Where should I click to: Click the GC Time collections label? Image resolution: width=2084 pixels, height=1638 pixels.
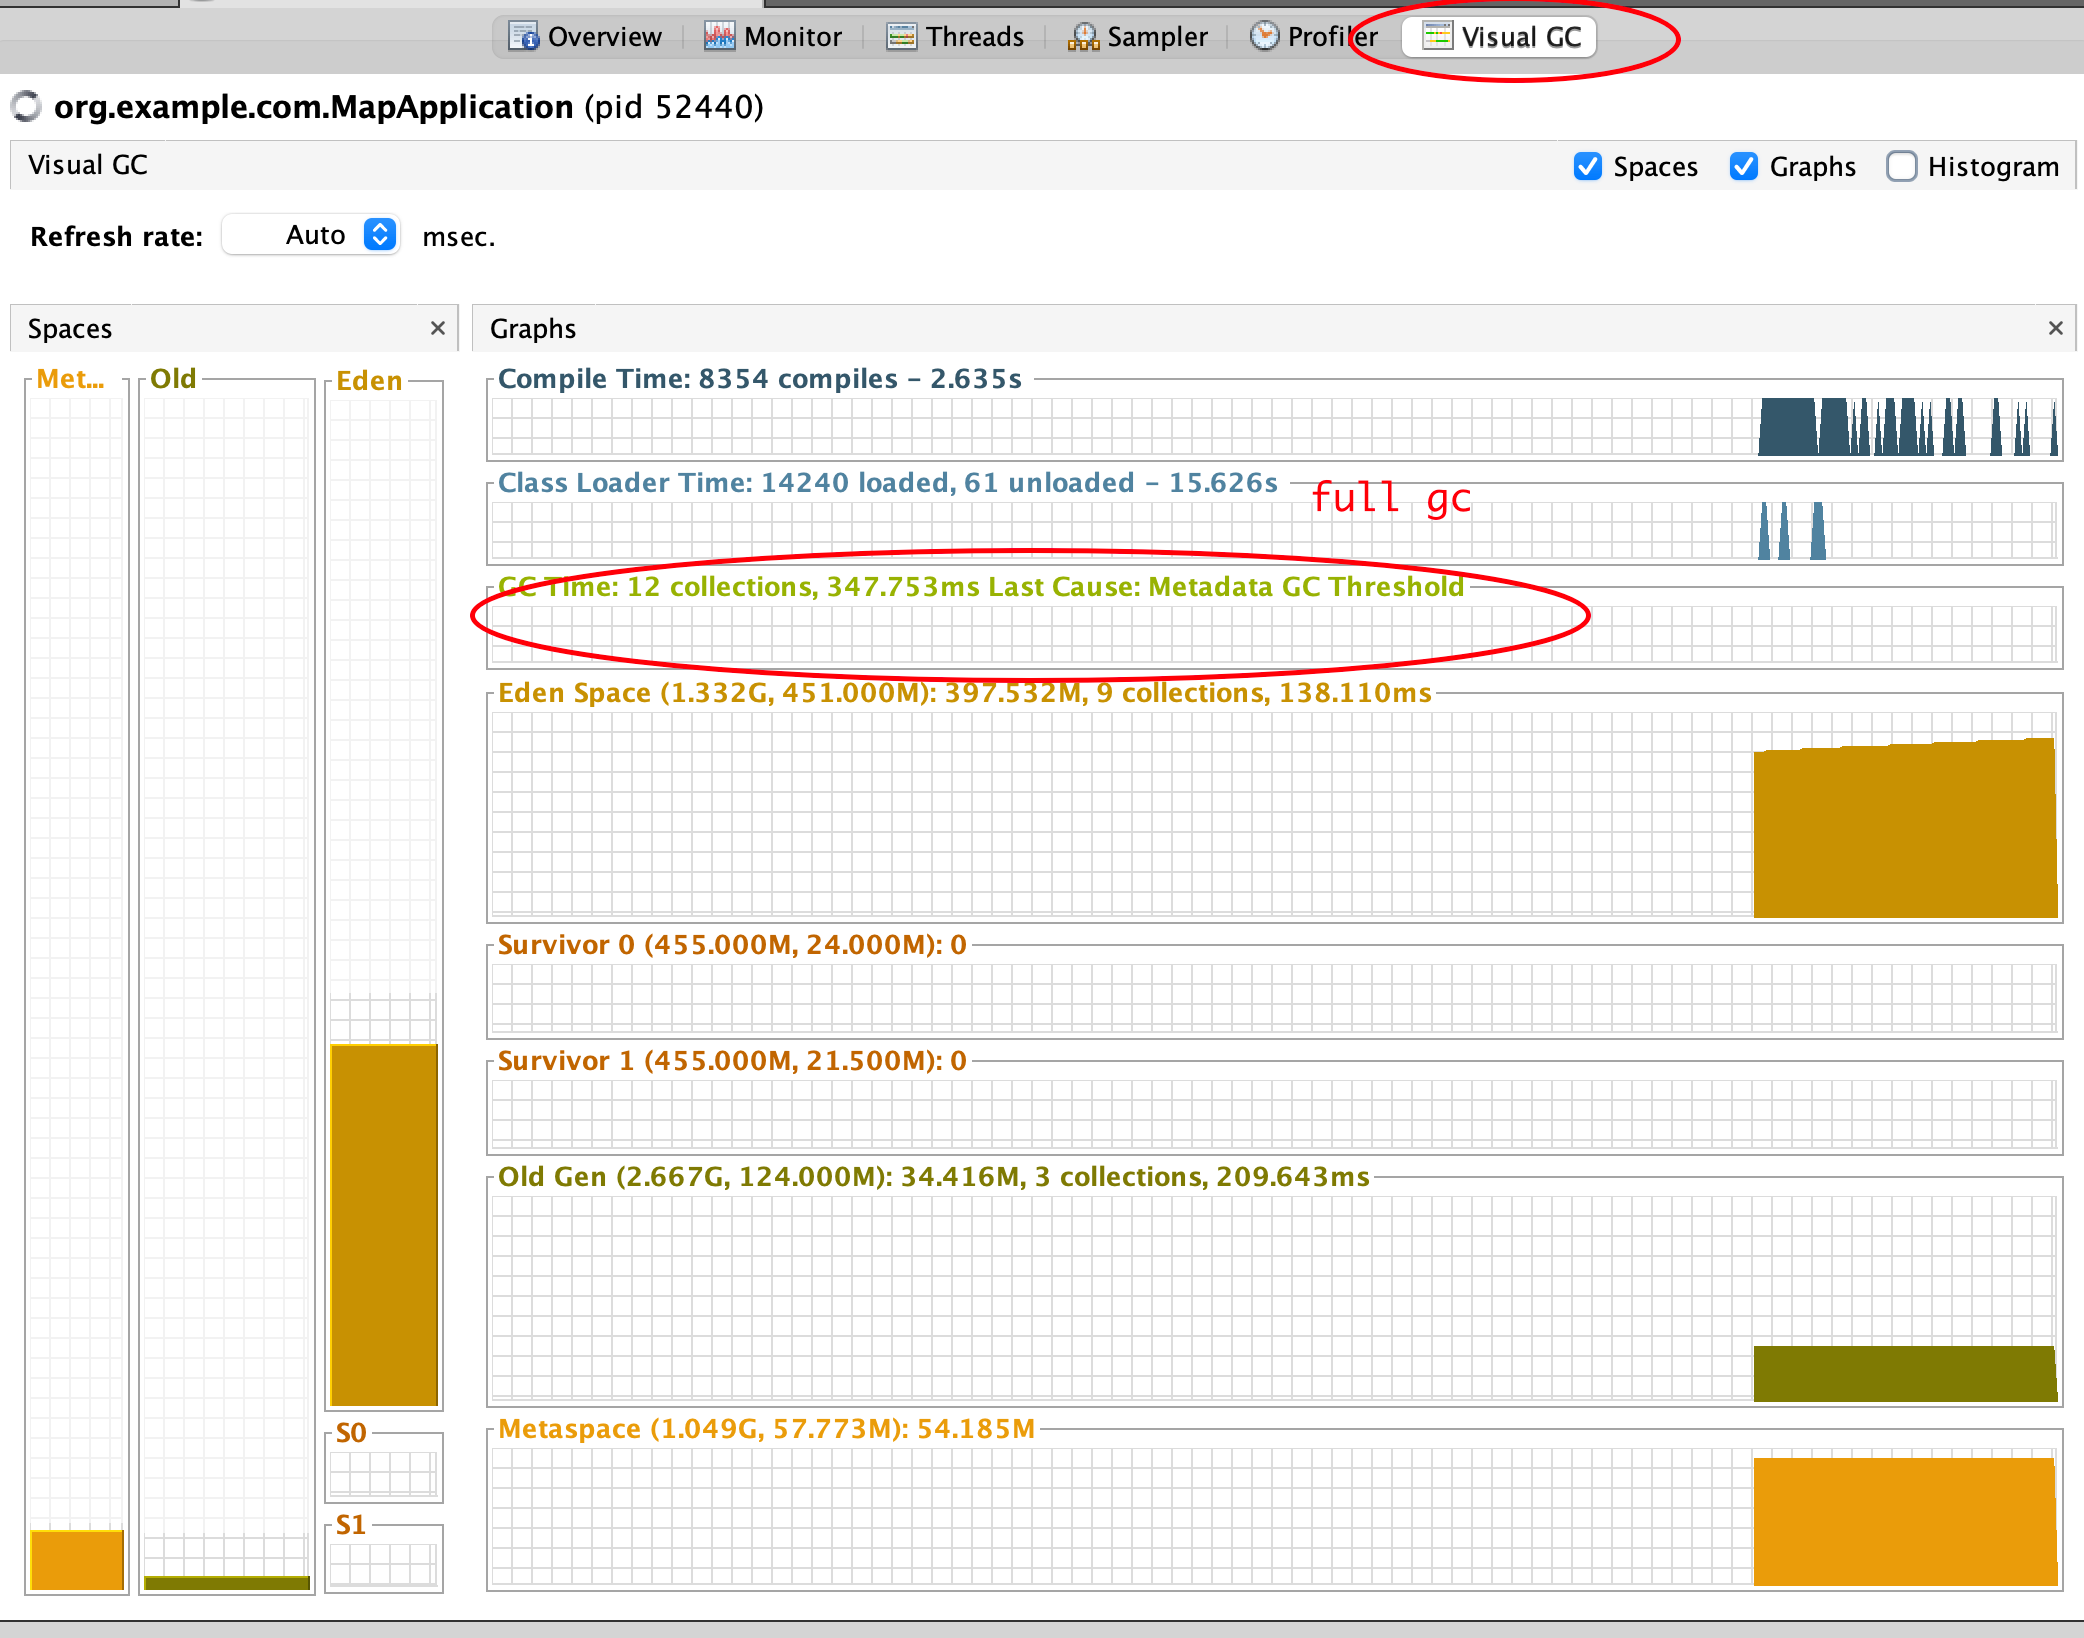coord(980,587)
